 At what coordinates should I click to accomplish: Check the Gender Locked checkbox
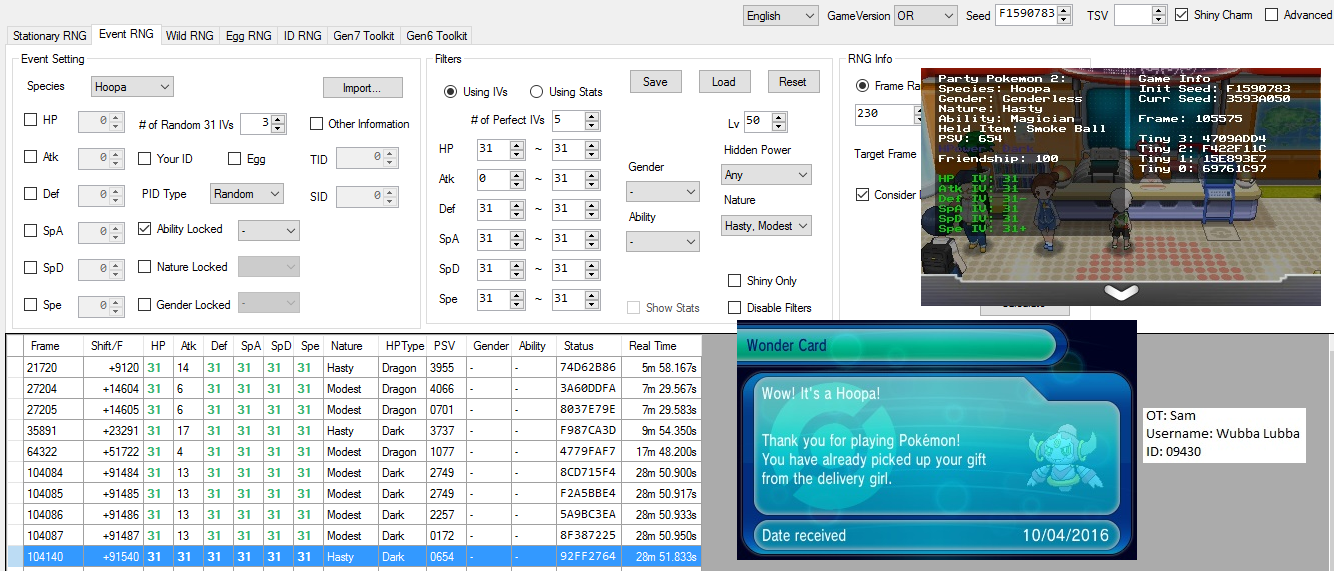[x=145, y=305]
